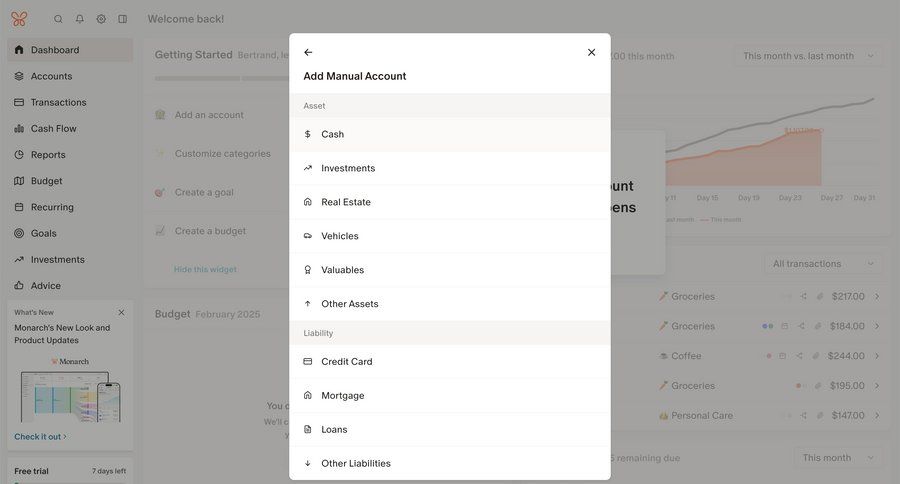This screenshot has height=484, width=900.
Task: Open This month vs. last month dropdown
Action: click(809, 56)
